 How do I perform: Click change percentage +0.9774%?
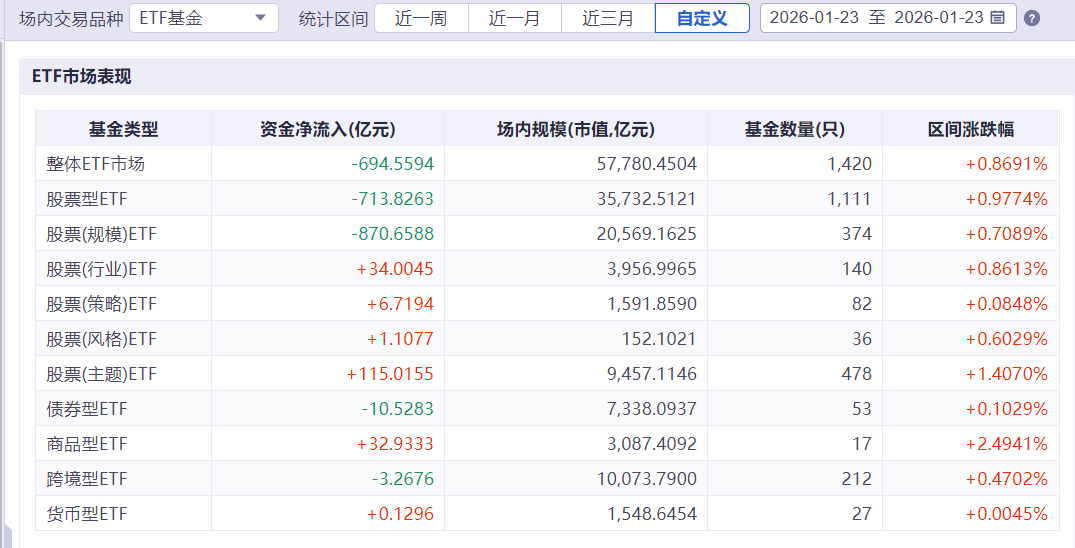(x=1006, y=199)
